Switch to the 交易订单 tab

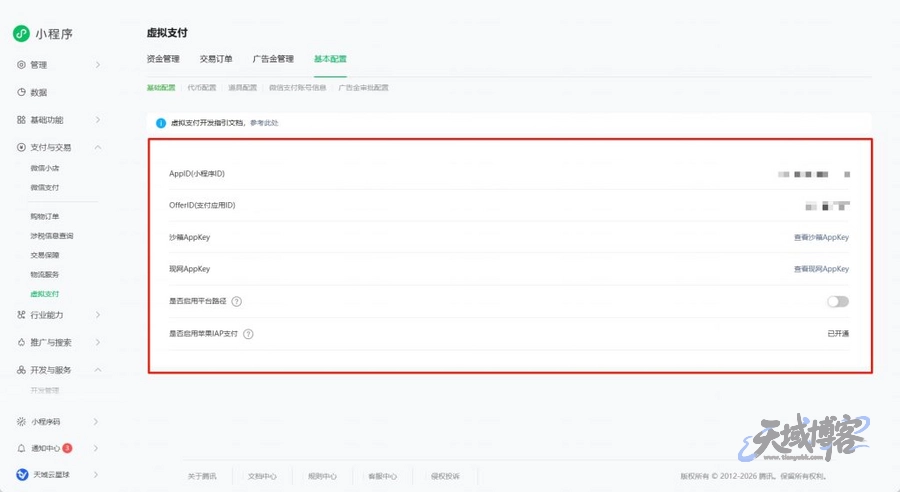click(x=216, y=59)
